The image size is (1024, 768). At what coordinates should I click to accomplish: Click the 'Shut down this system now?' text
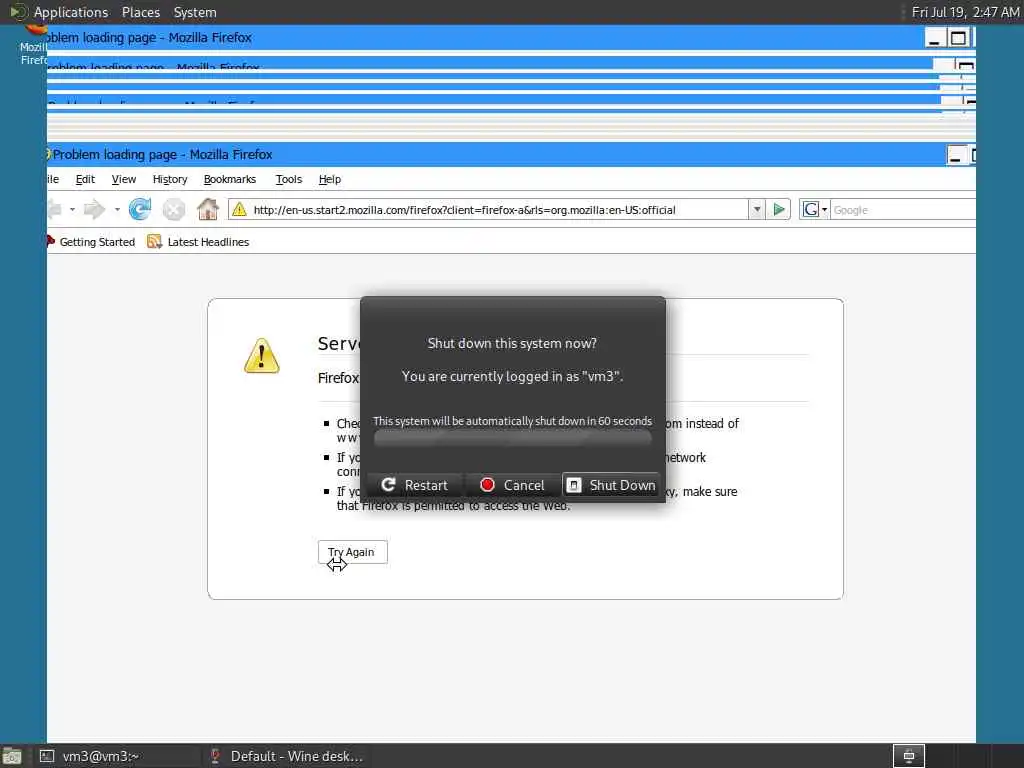tap(512, 344)
